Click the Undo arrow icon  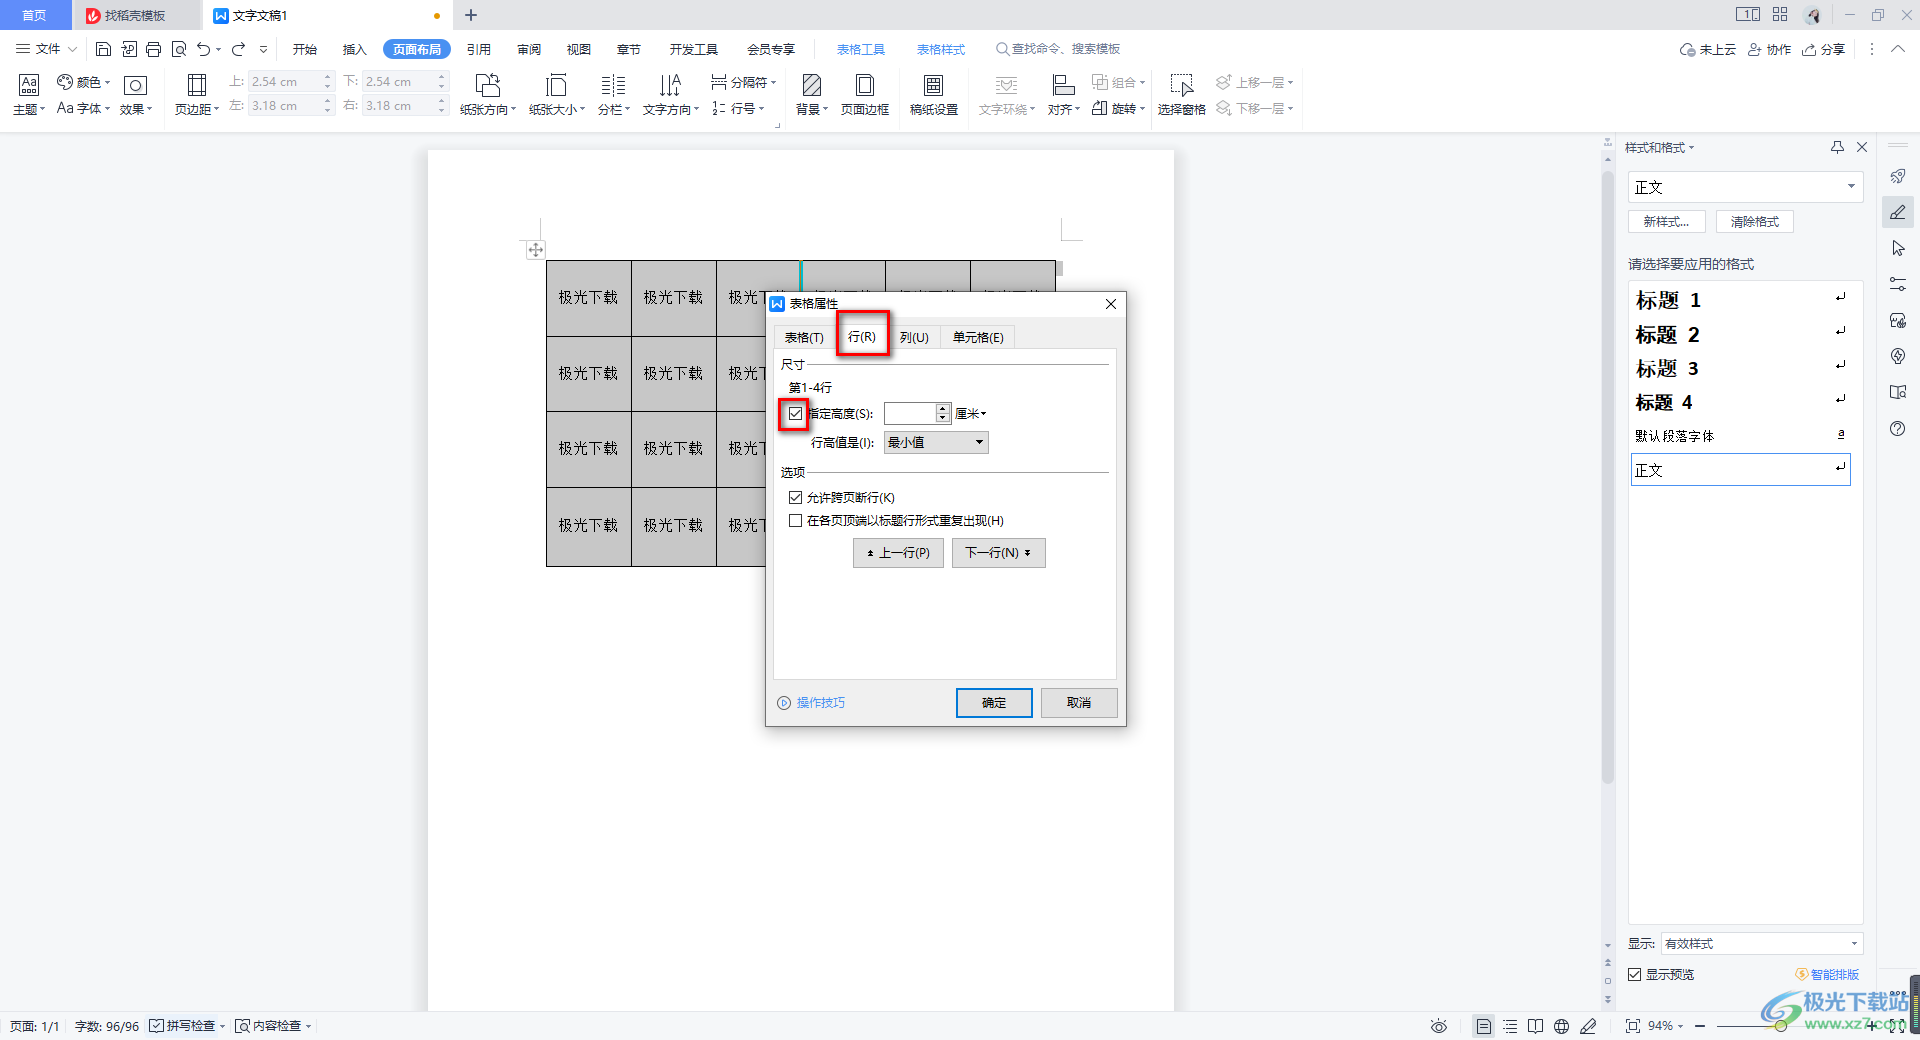pos(203,49)
